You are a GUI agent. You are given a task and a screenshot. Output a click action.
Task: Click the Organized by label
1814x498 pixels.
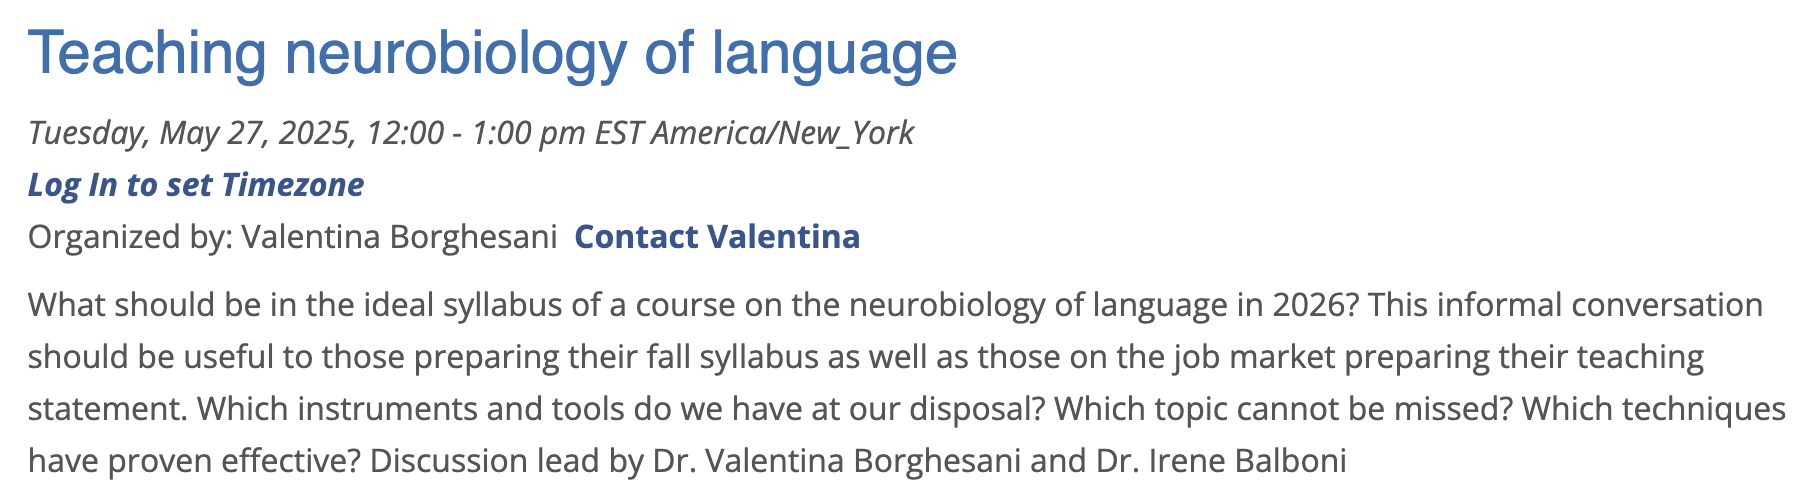pos(130,237)
